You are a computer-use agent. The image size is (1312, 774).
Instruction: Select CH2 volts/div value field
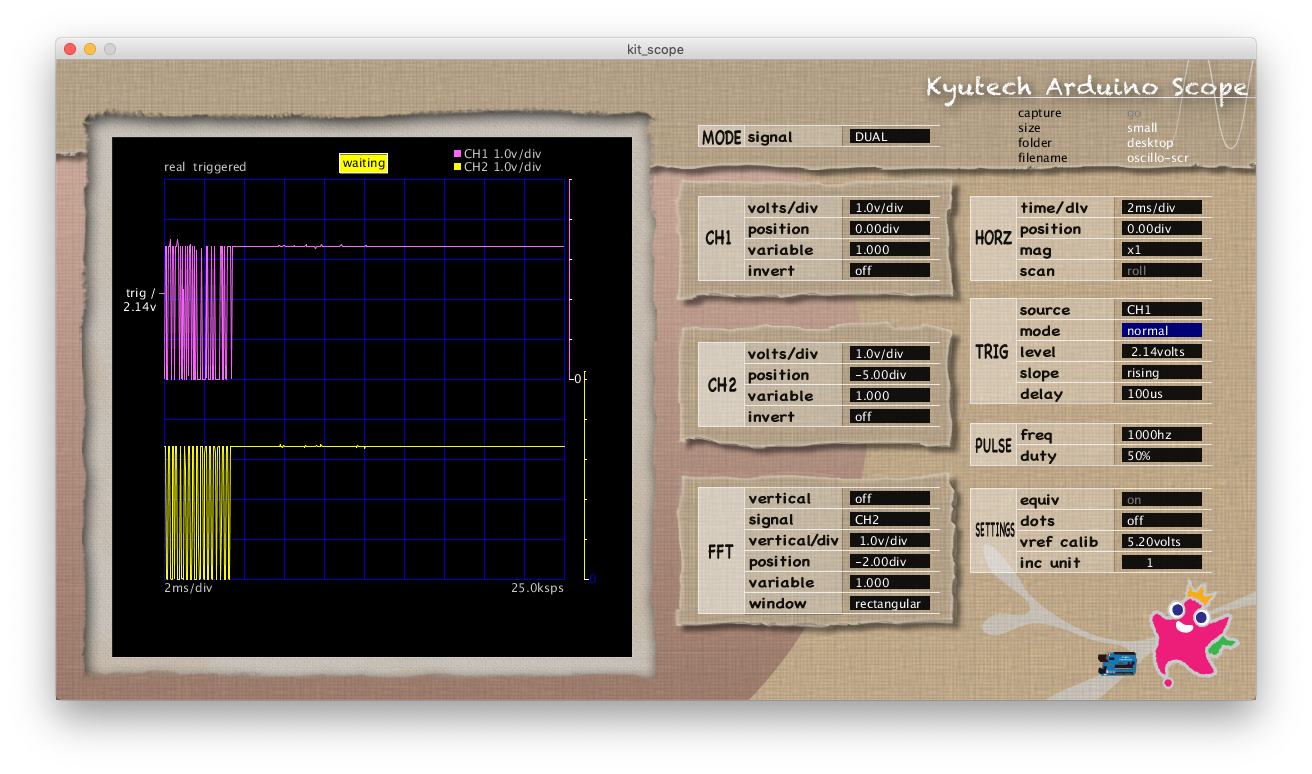point(890,354)
